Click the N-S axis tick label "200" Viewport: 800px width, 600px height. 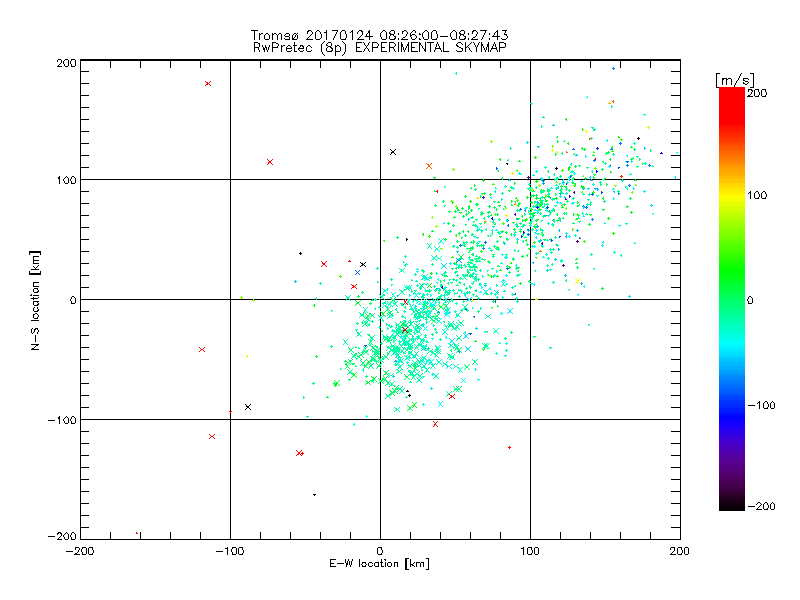(66, 63)
